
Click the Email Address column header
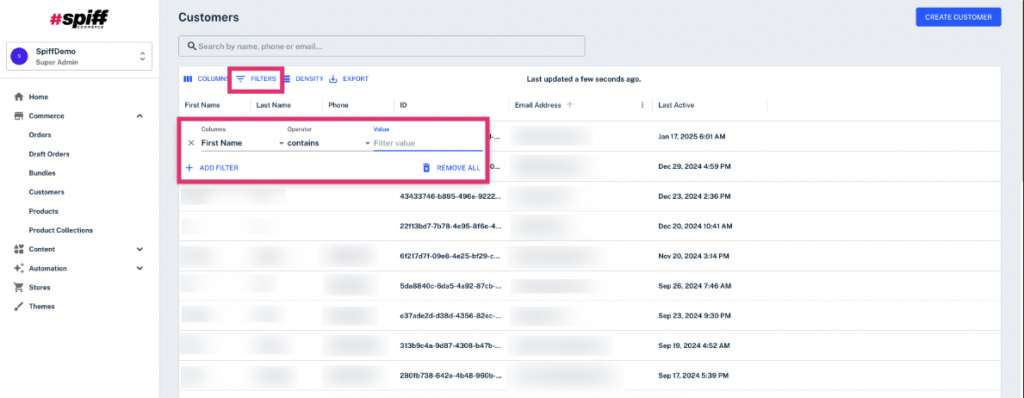click(x=537, y=105)
